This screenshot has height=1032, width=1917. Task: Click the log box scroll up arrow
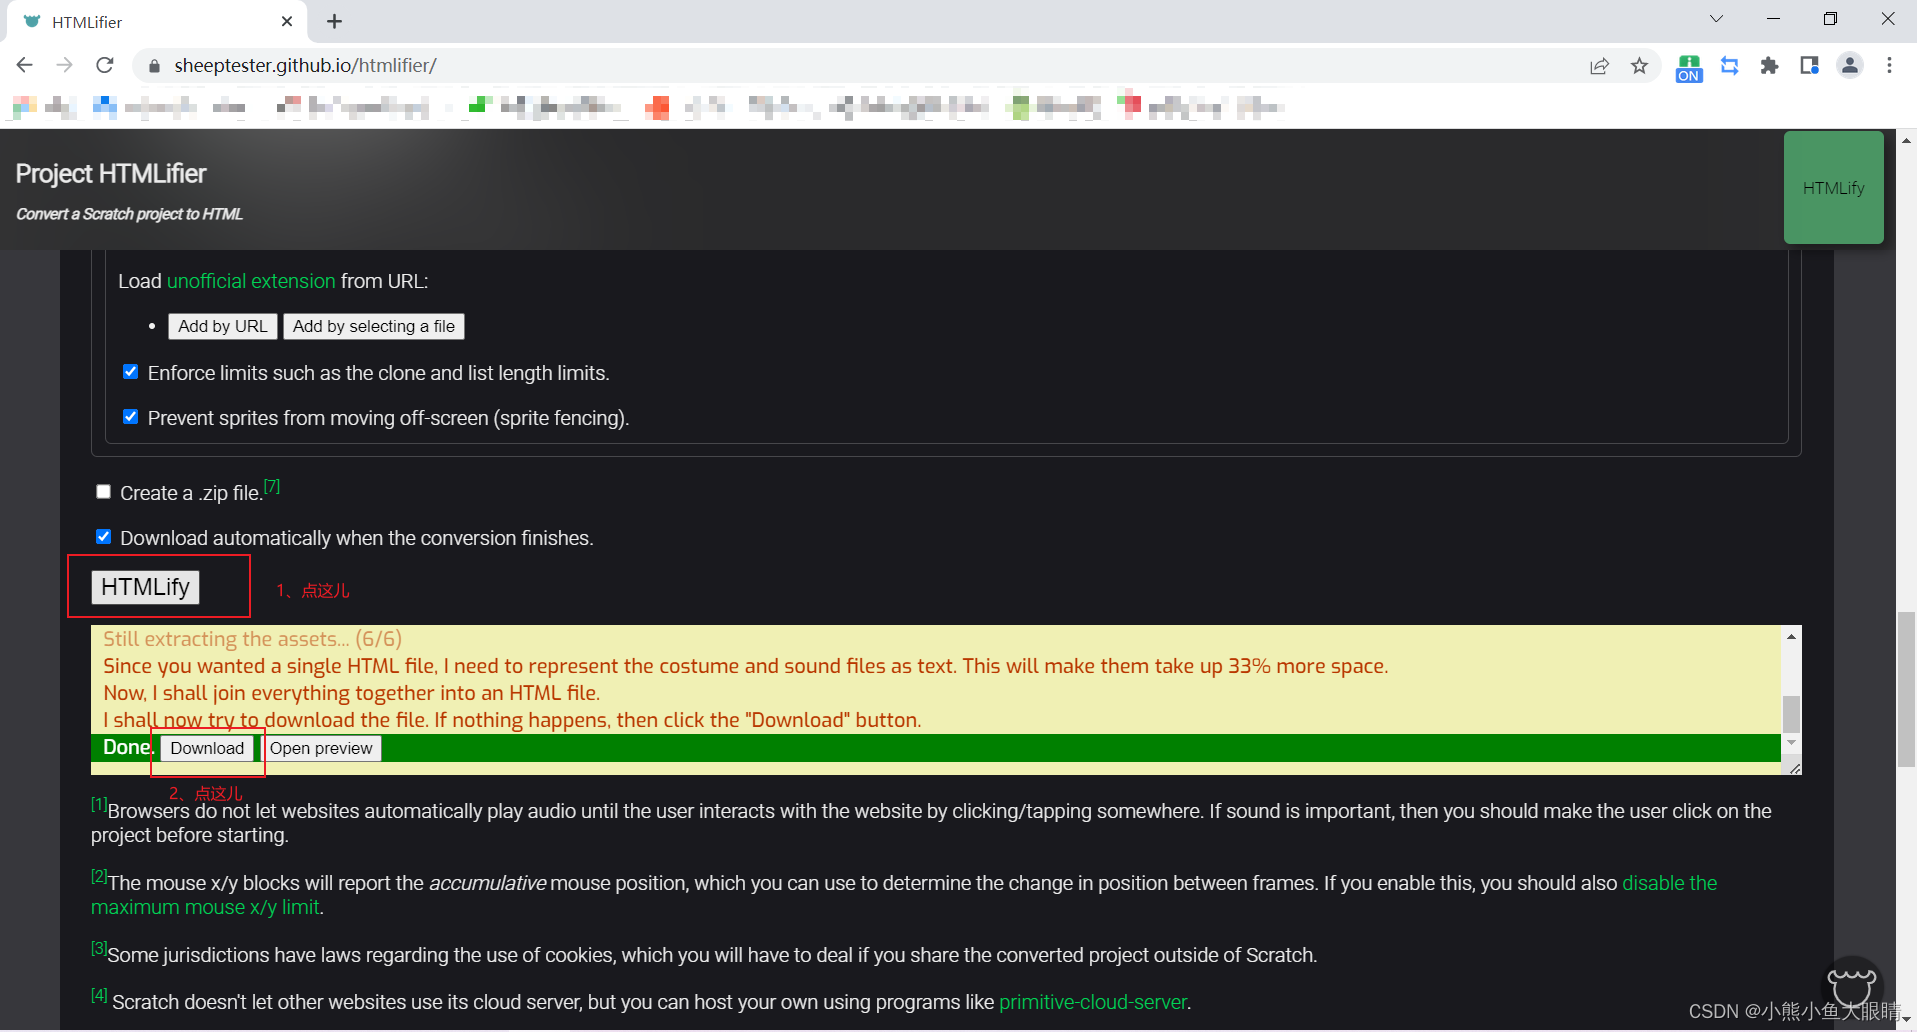1791,636
